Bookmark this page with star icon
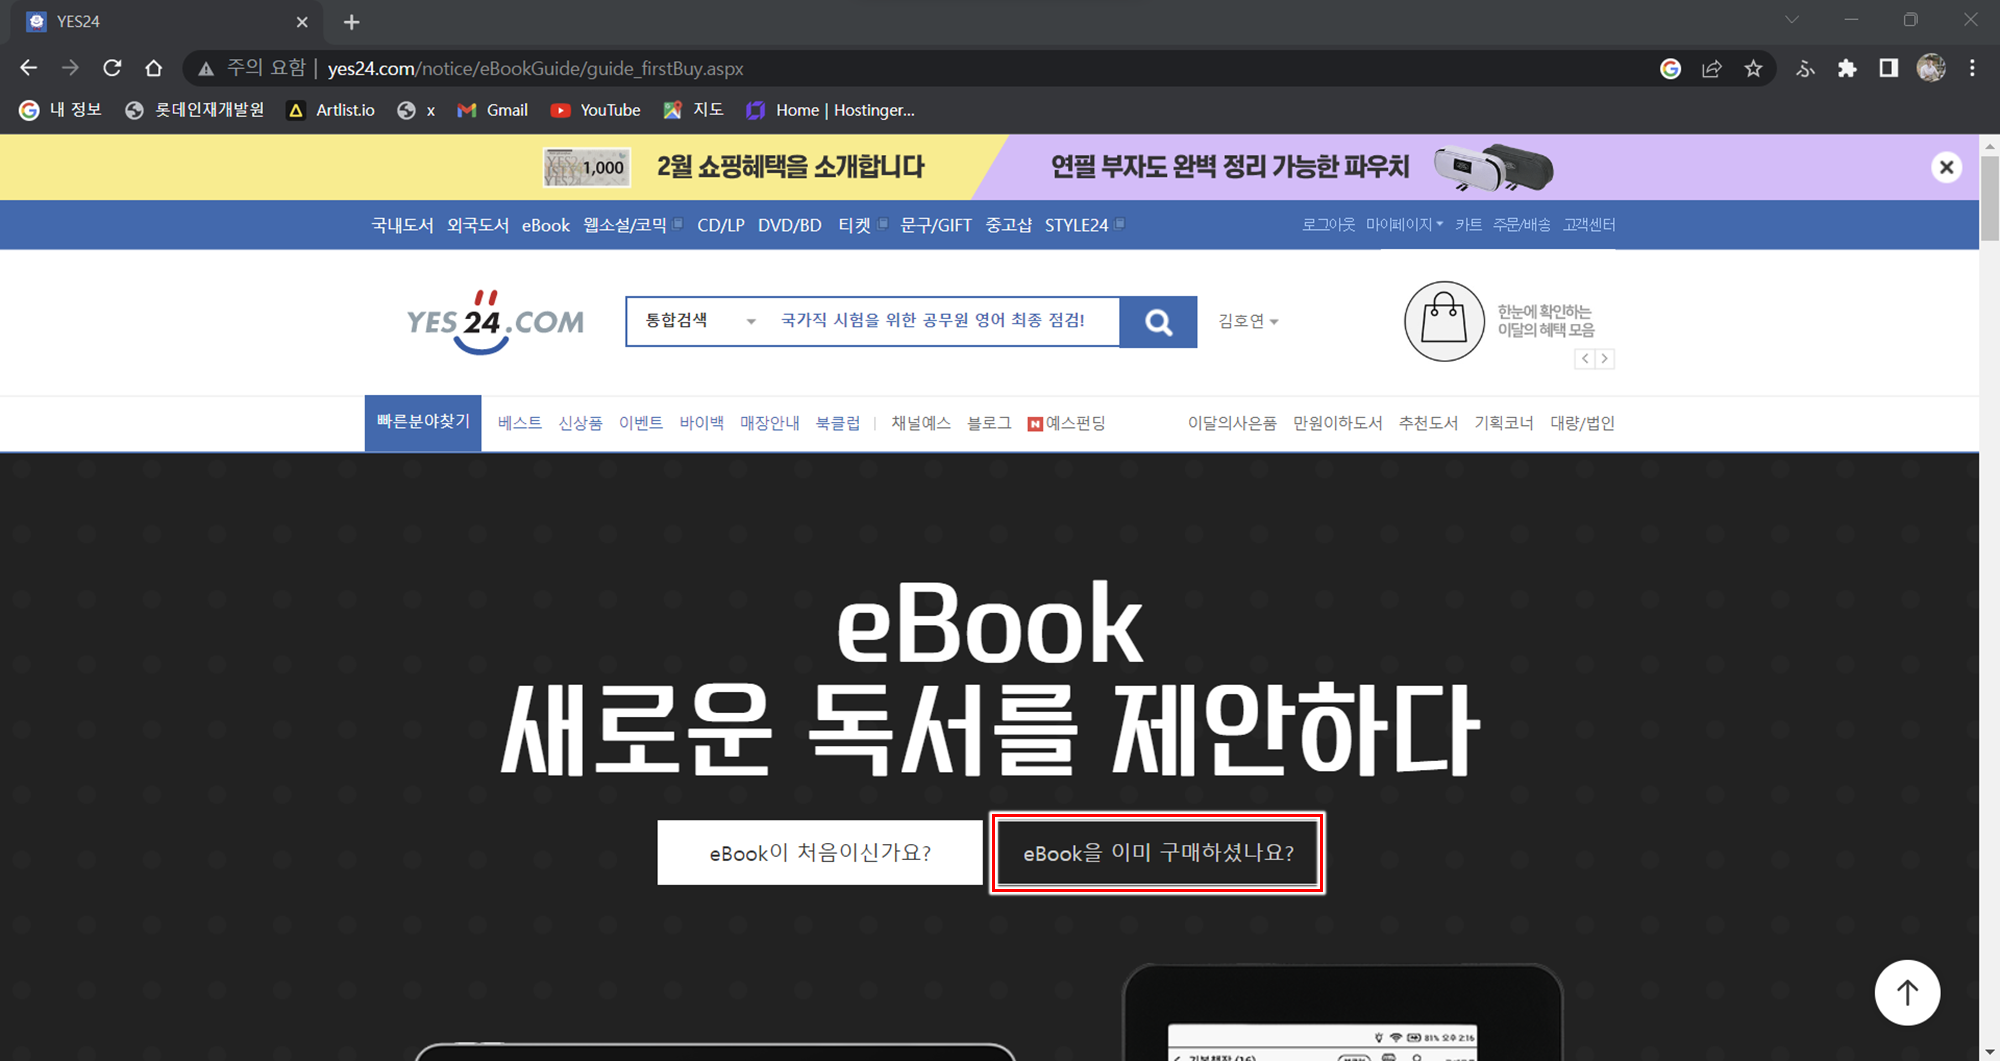The height and width of the screenshot is (1061, 2000). tap(1753, 68)
